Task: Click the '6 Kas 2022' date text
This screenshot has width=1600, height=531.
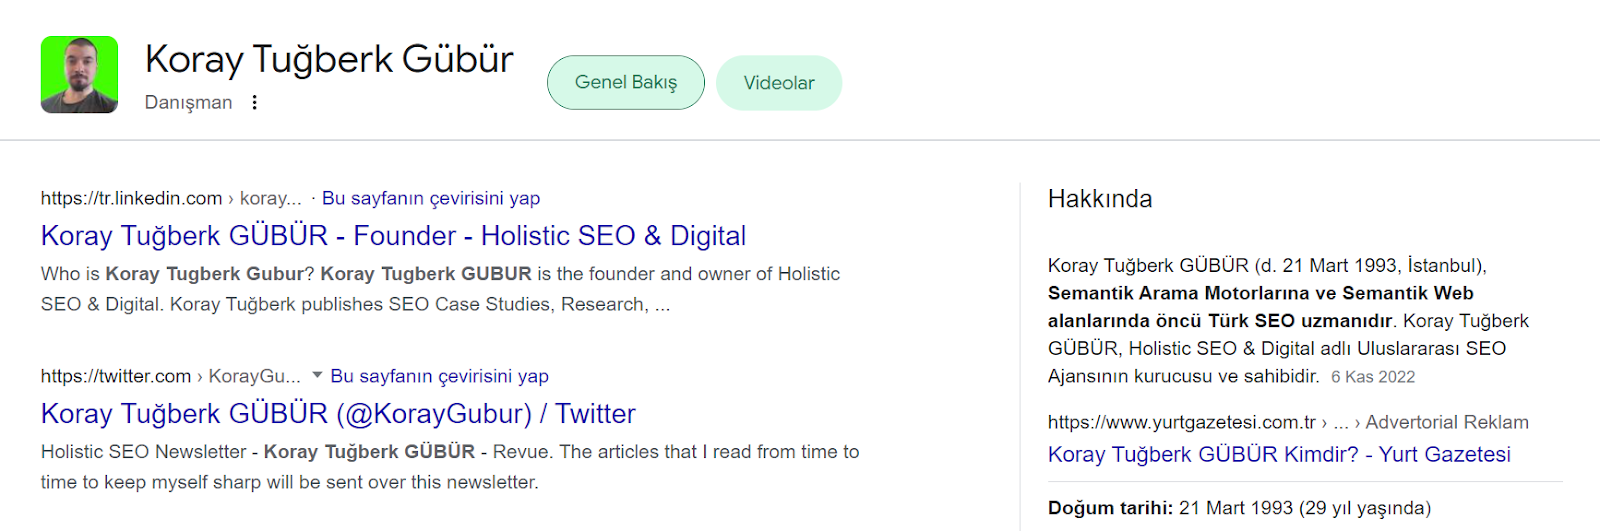Action: tap(1373, 377)
